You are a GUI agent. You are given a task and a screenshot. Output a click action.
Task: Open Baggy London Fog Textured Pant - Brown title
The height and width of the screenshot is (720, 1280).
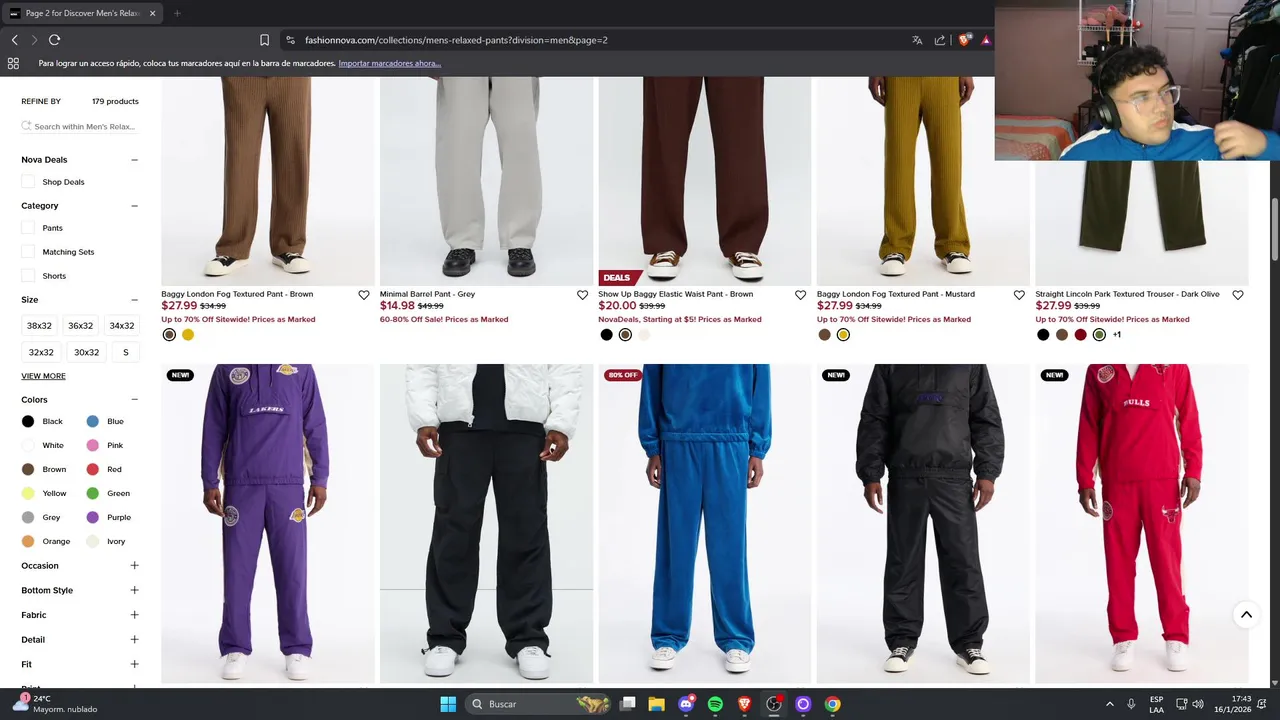point(237,294)
